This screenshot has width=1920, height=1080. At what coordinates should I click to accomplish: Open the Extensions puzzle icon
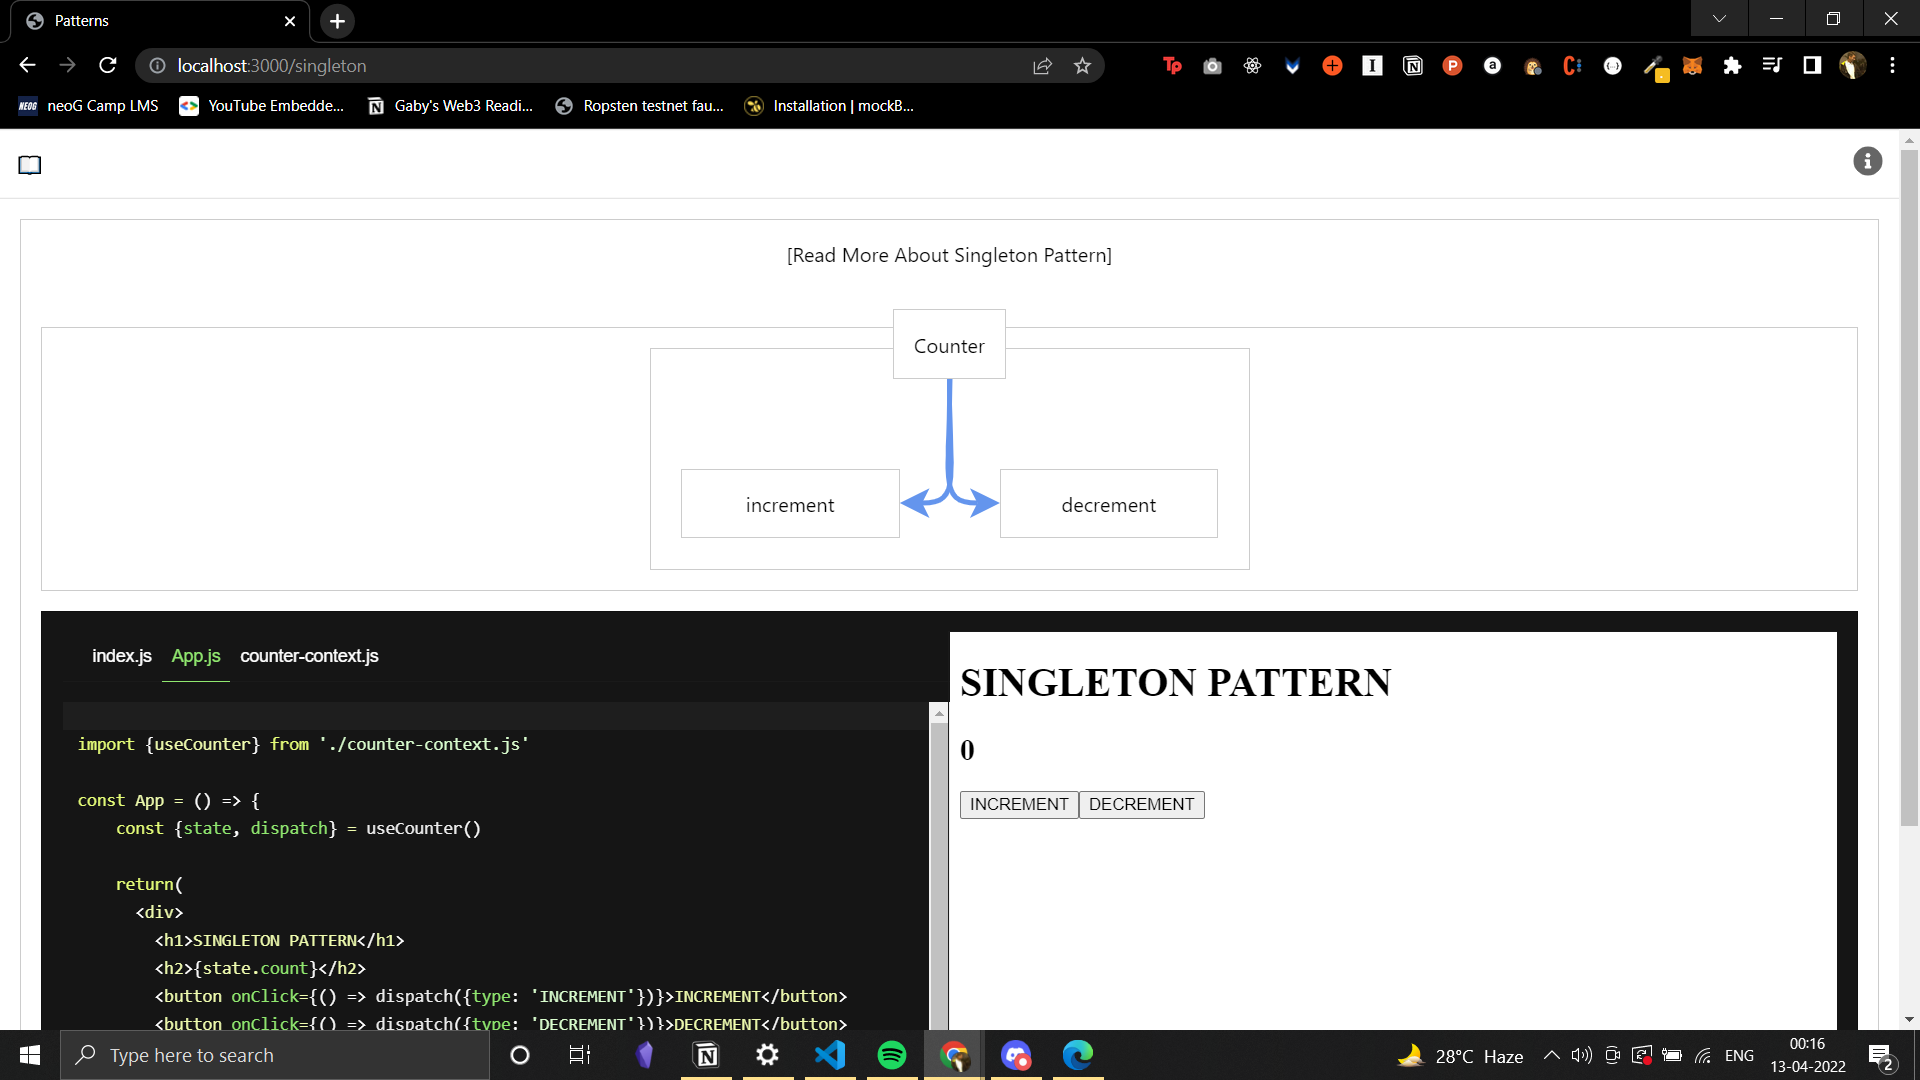tap(1732, 66)
